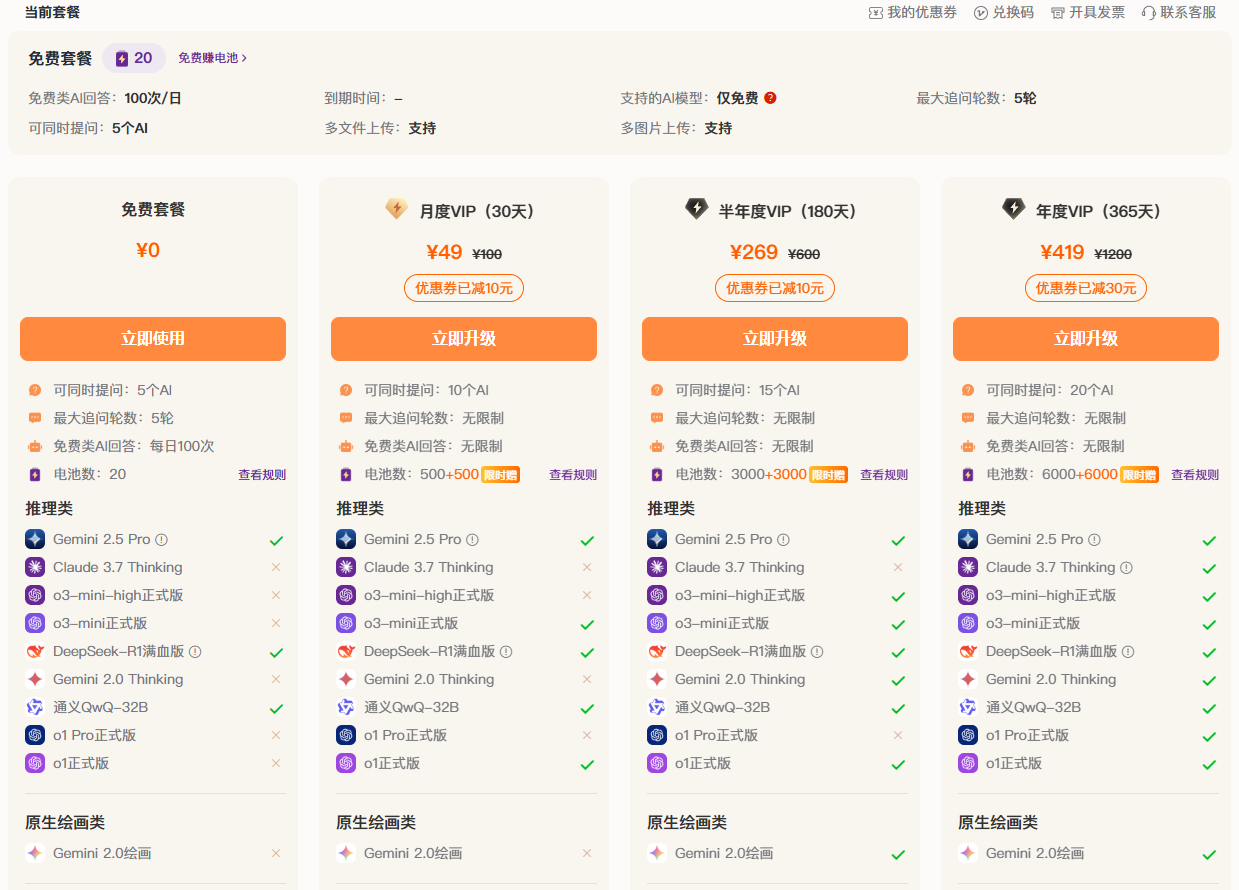Click price ¥419 in 年度VIP
Image resolution: width=1239 pixels, height=890 pixels.
(1062, 252)
